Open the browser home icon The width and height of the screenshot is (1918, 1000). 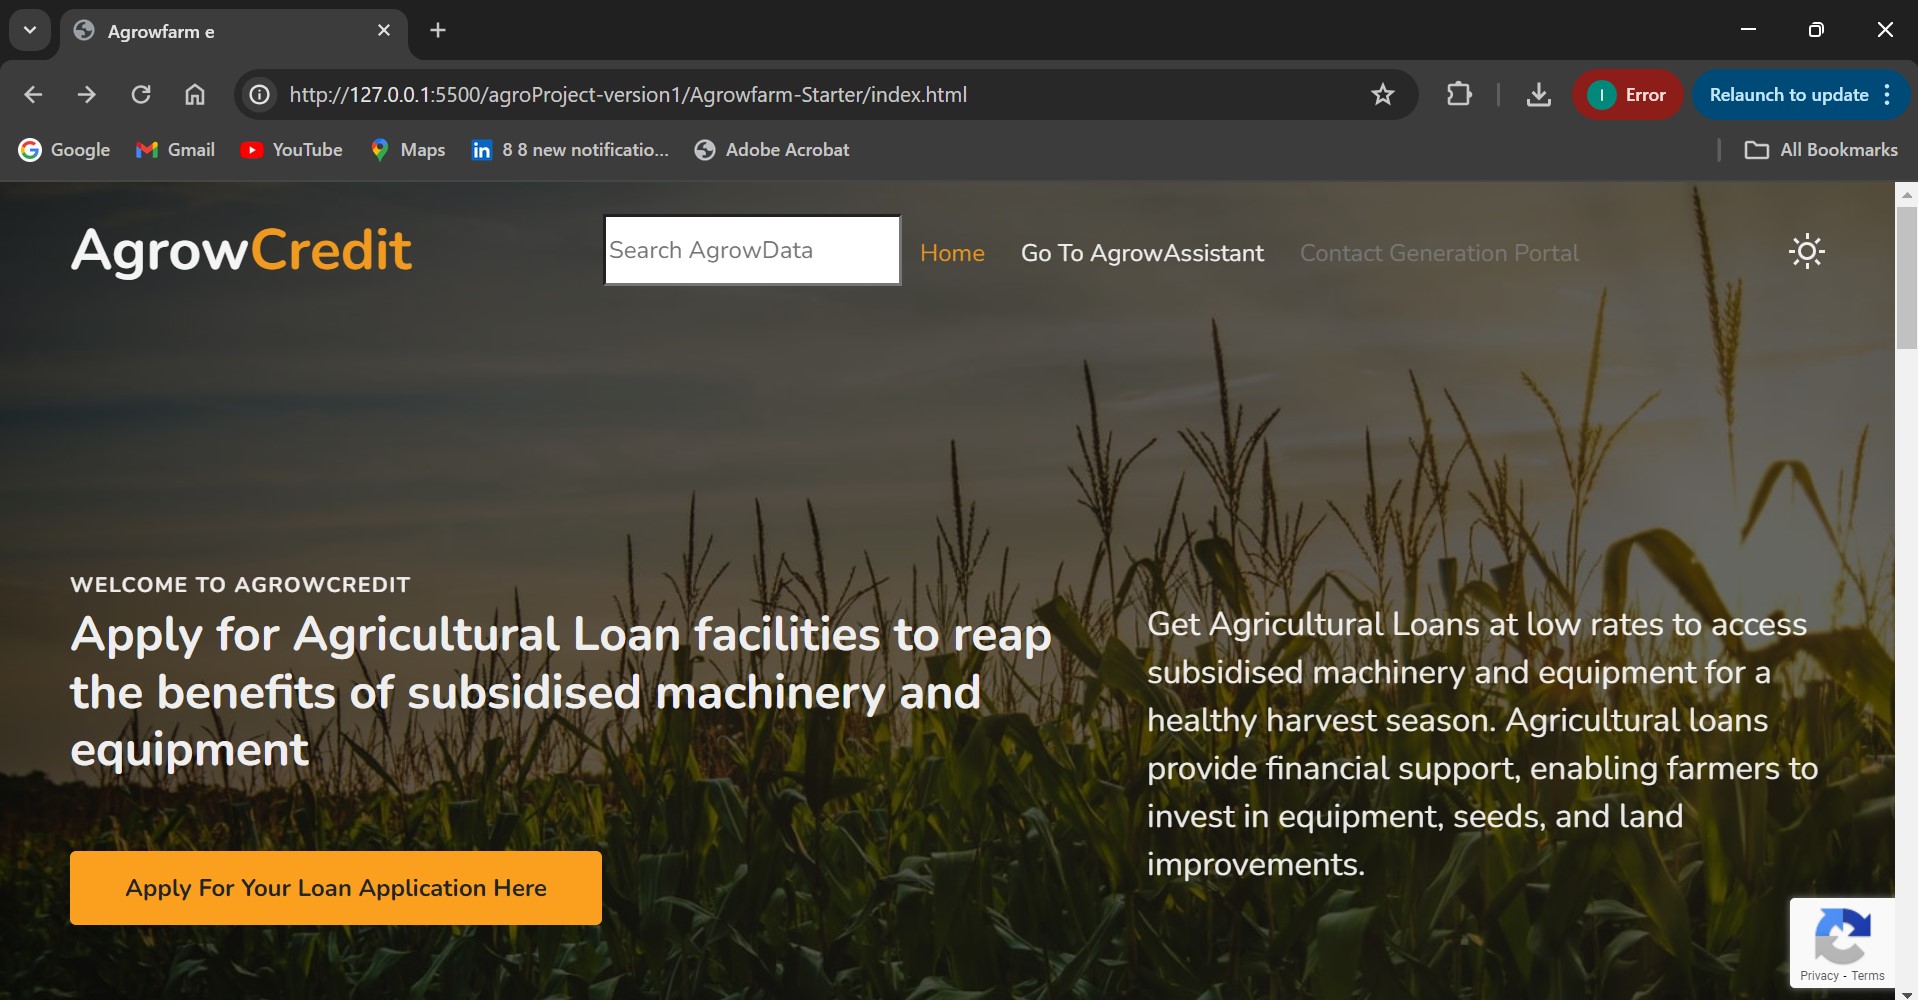195,95
